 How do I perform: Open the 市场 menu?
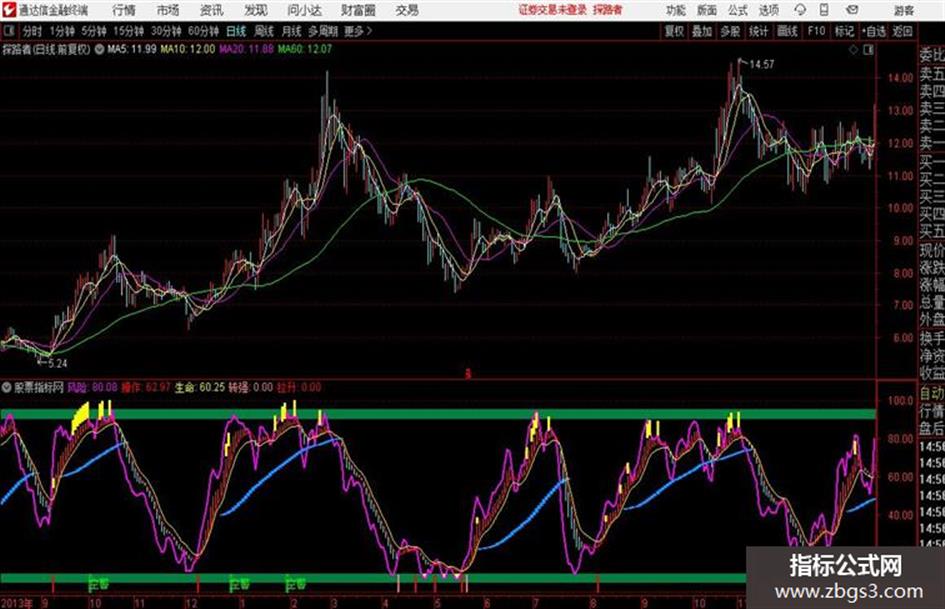pyautogui.click(x=168, y=10)
